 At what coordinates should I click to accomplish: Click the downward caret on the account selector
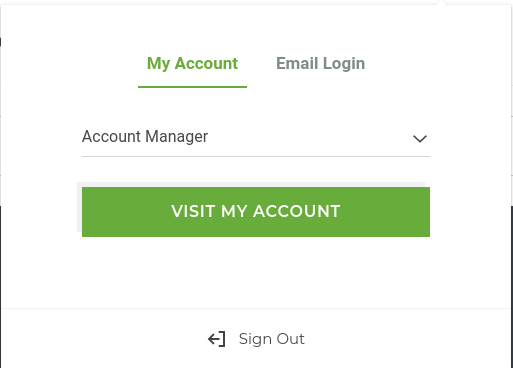tap(420, 138)
